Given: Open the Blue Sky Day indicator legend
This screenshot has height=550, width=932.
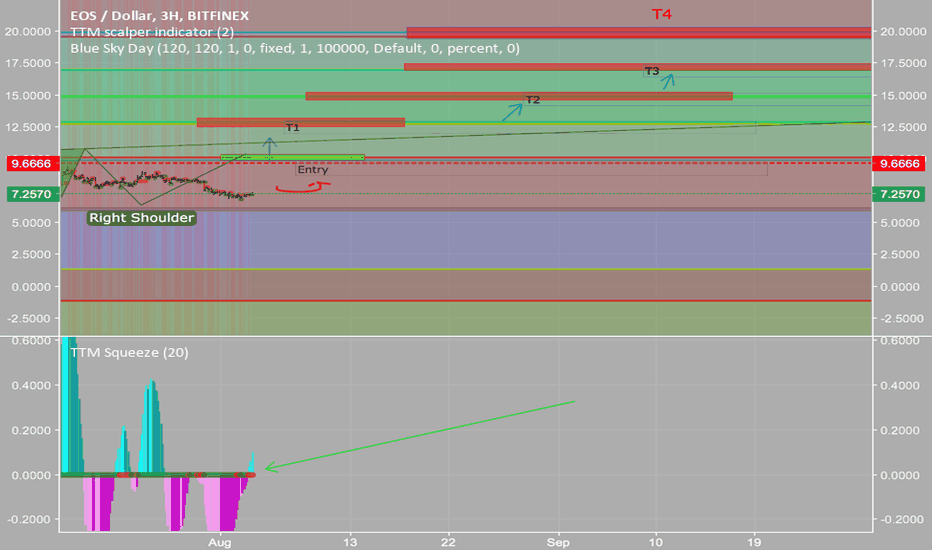Looking at the screenshot, I should click(295, 48).
